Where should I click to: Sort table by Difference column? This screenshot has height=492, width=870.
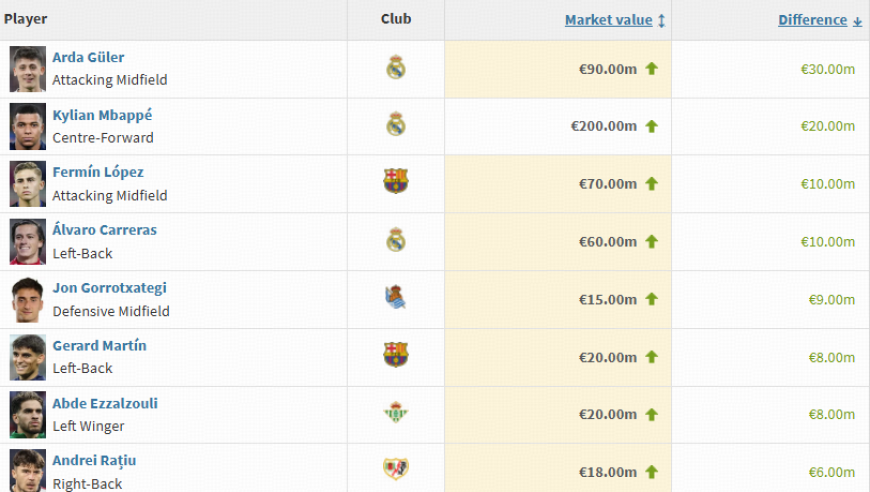coord(812,20)
